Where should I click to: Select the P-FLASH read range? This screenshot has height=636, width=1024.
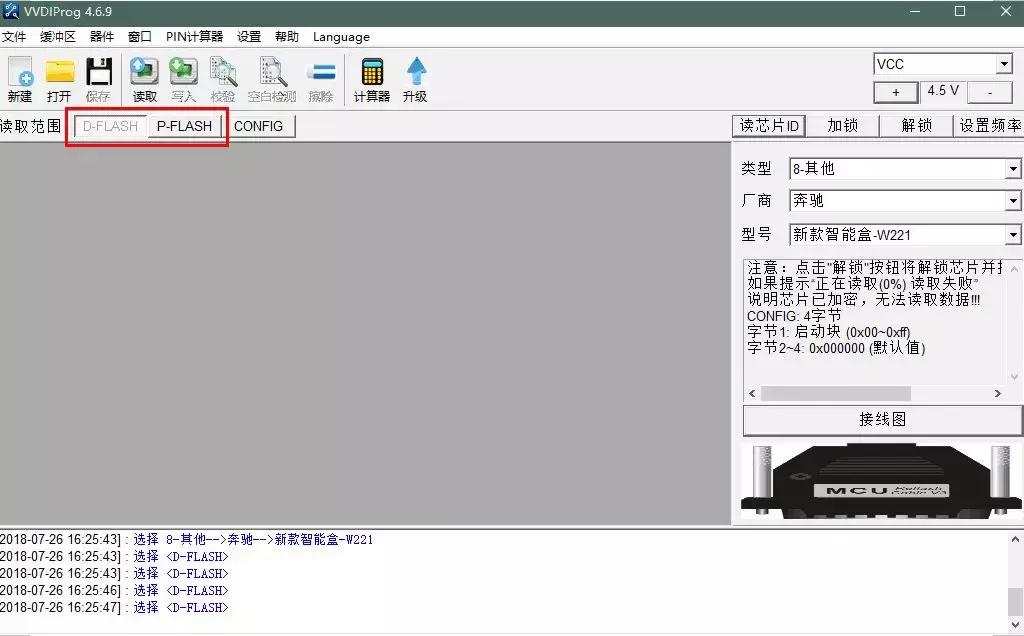184,126
